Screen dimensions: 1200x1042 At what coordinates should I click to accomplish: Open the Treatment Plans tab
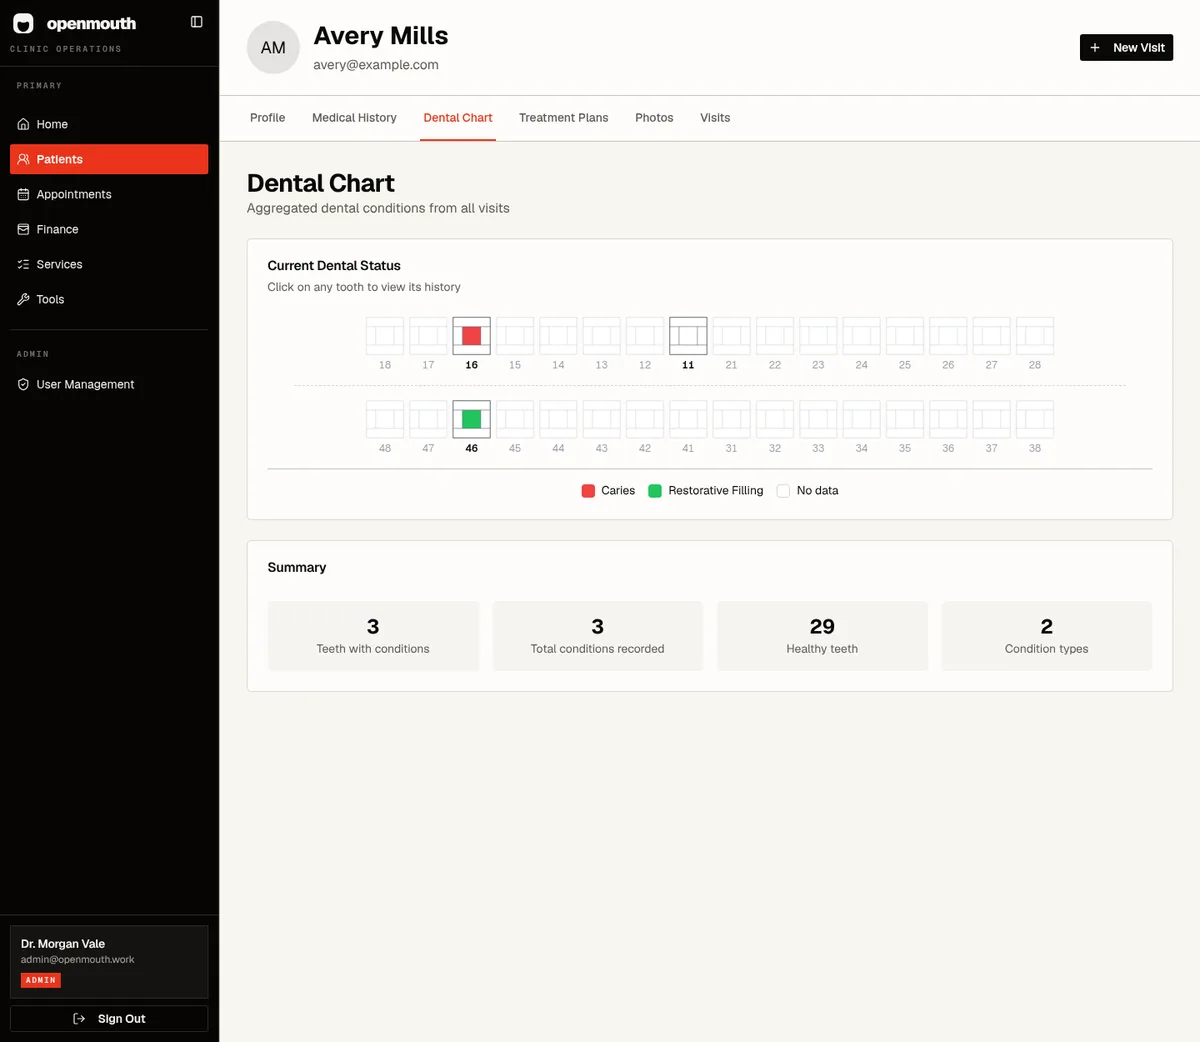point(563,118)
